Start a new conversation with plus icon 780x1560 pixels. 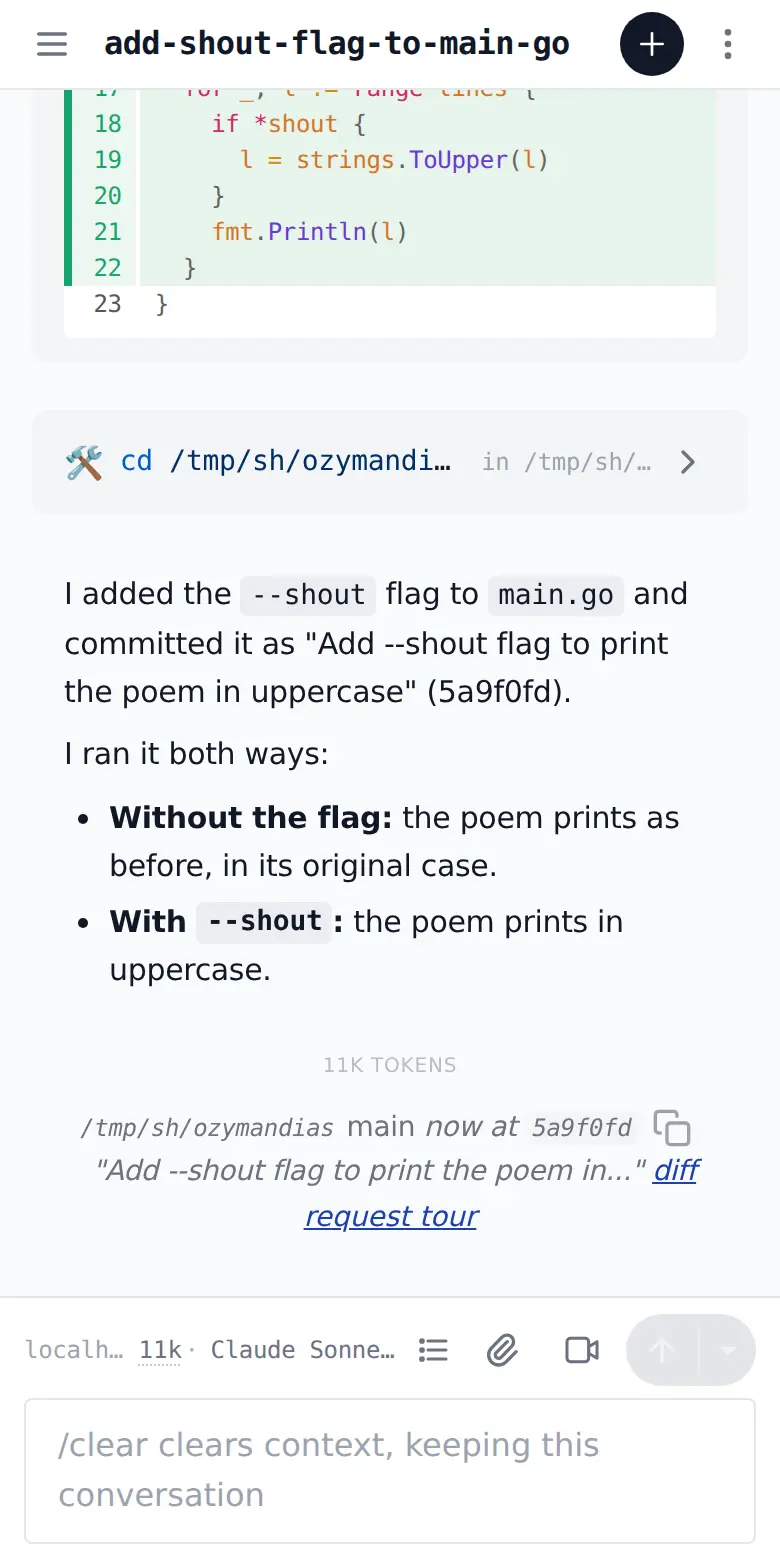(652, 44)
